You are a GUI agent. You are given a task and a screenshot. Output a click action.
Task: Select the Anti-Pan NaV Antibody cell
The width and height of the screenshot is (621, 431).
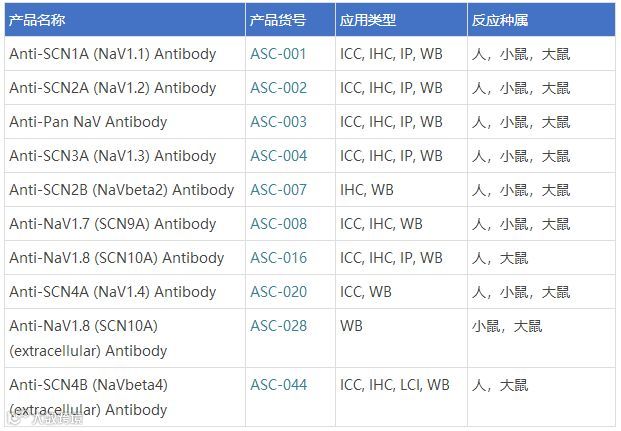click(x=125, y=122)
